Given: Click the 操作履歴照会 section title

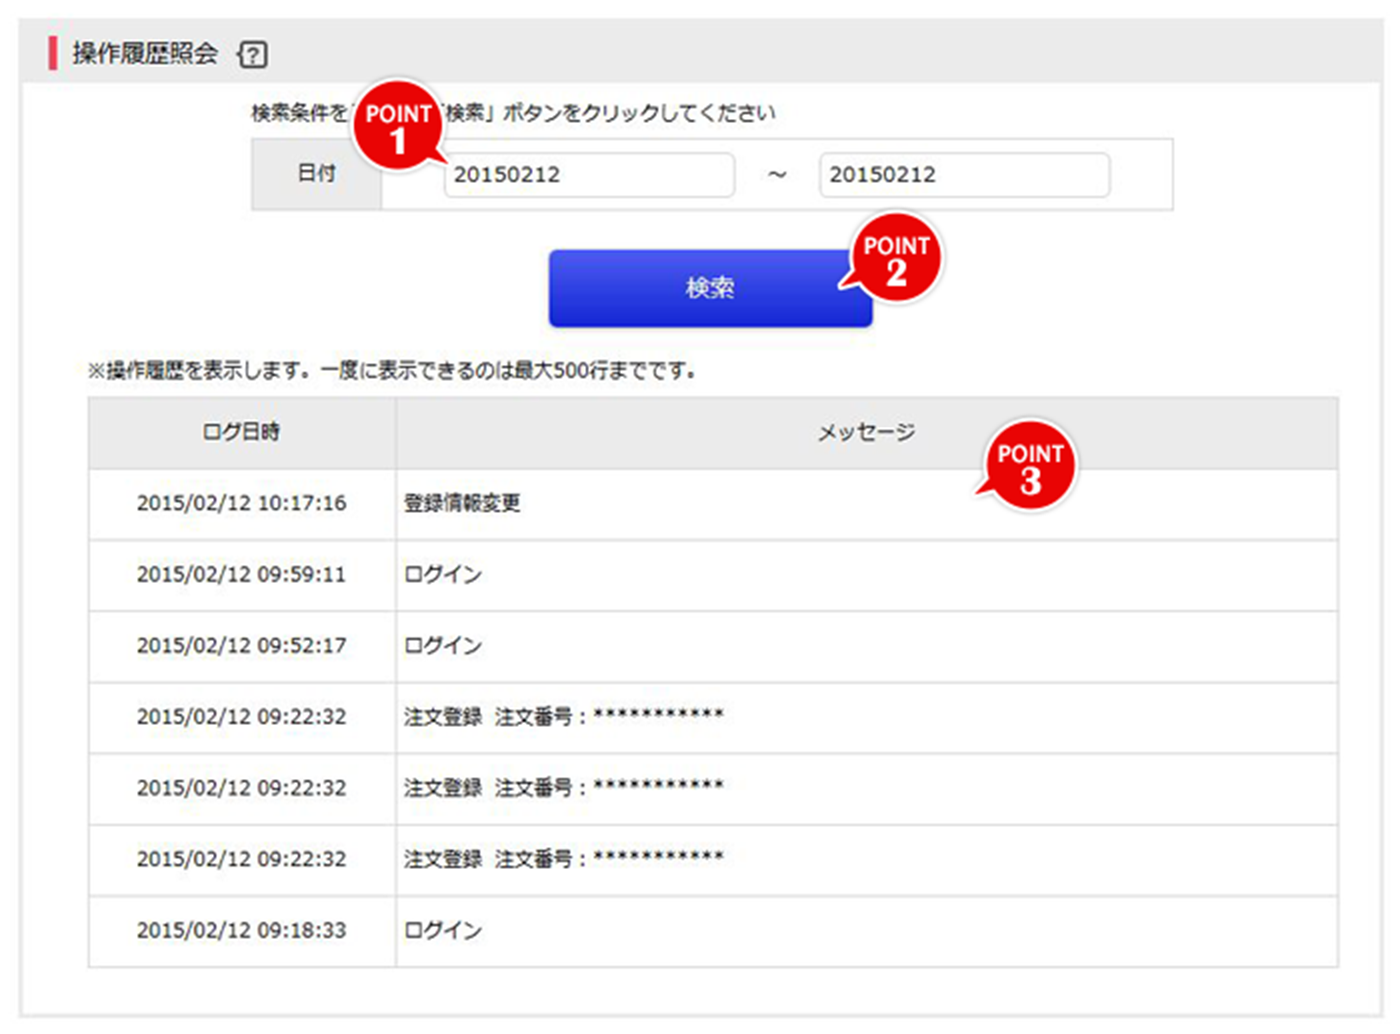Looking at the screenshot, I should (x=145, y=54).
